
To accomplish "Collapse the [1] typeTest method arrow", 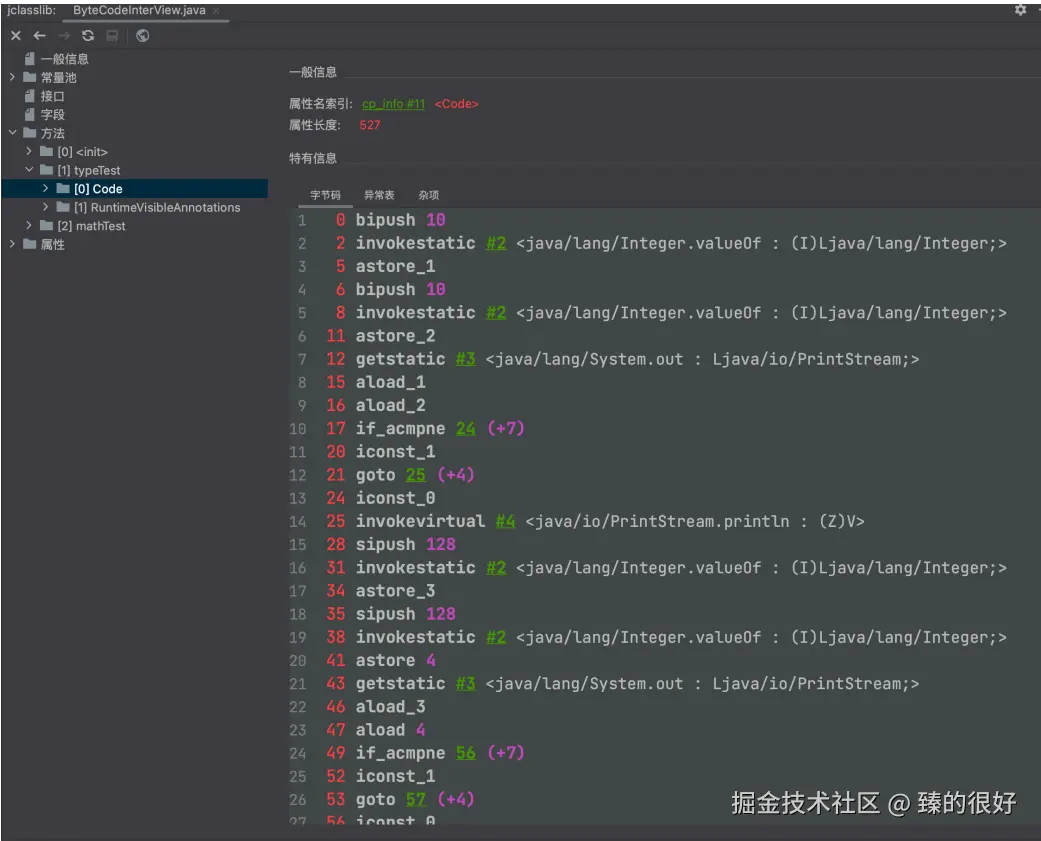I will (x=29, y=170).
